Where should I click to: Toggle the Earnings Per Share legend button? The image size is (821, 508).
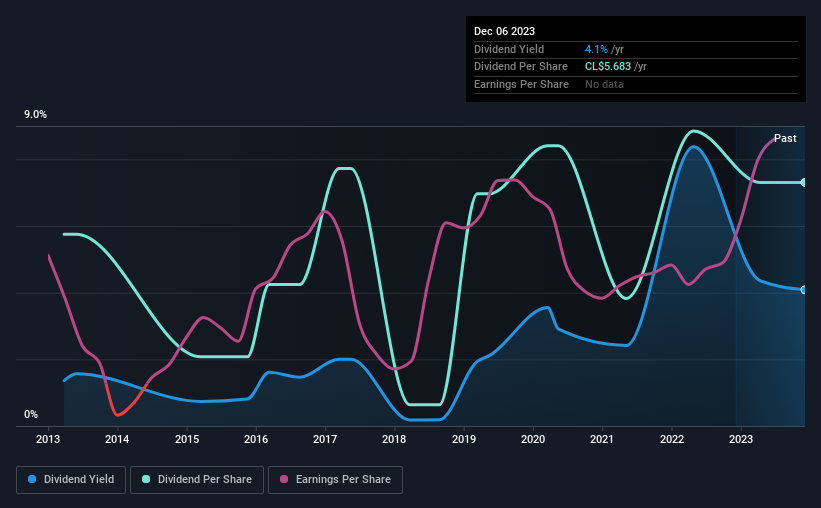click(335, 480)
